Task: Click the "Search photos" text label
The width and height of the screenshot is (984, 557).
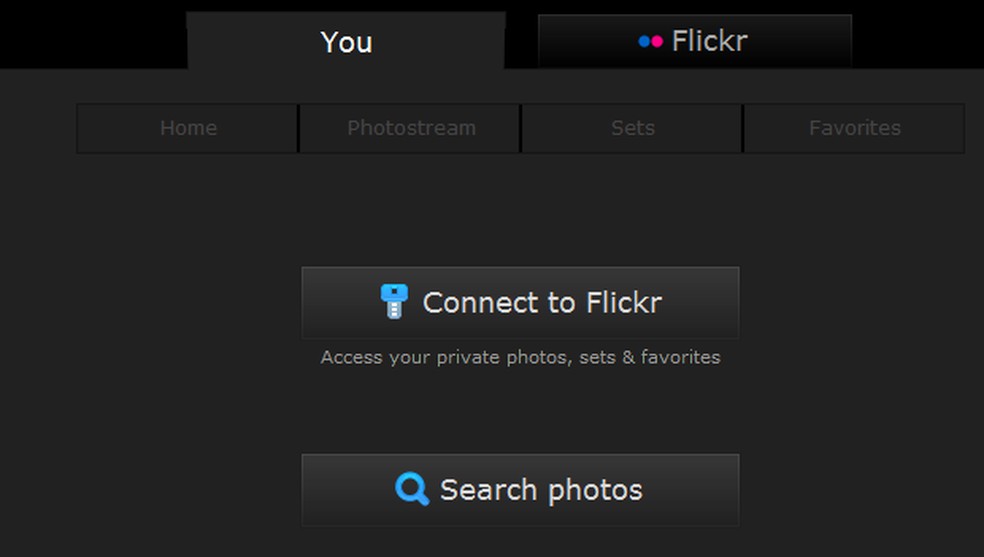Action: click(x=541, y=490)
